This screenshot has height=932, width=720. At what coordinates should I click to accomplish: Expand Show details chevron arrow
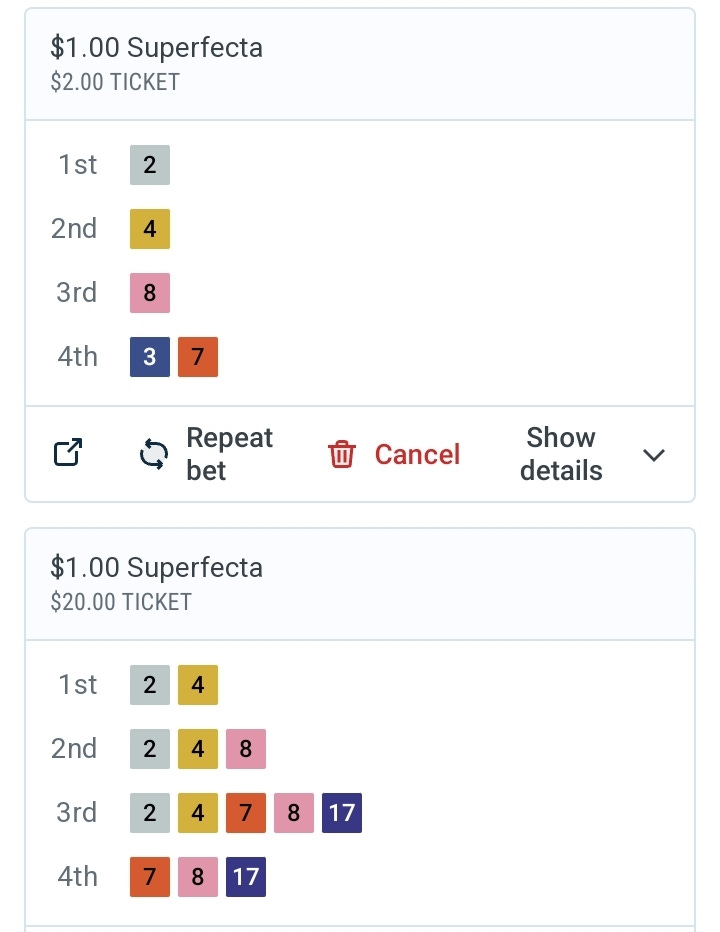click(x=653, y=455)
